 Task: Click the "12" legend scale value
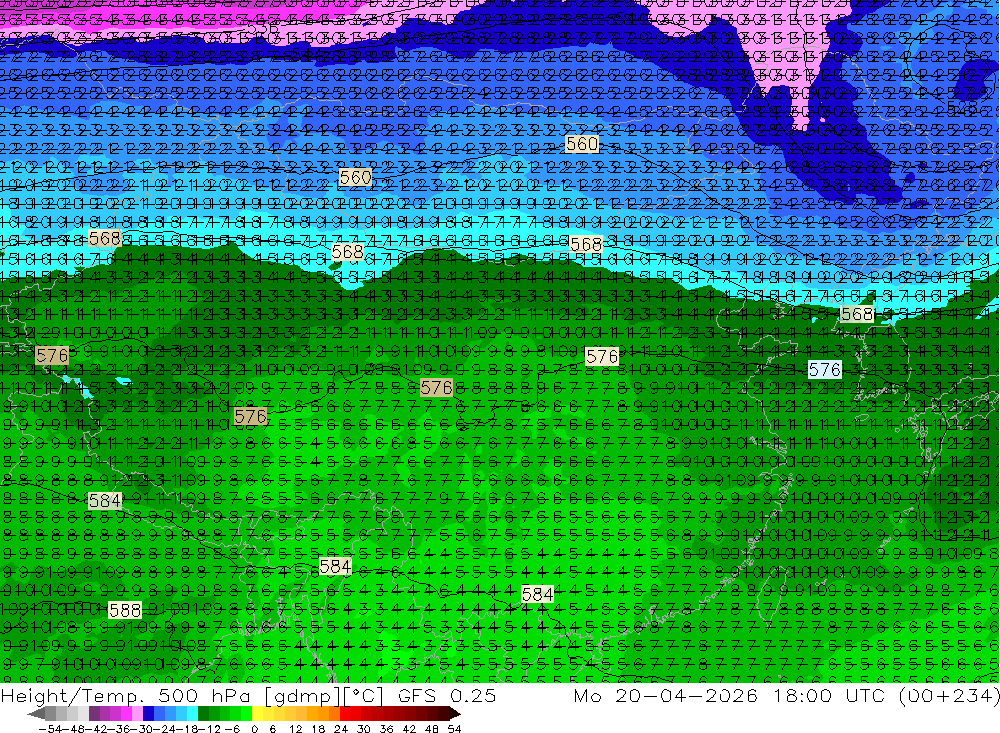point(295,729)
